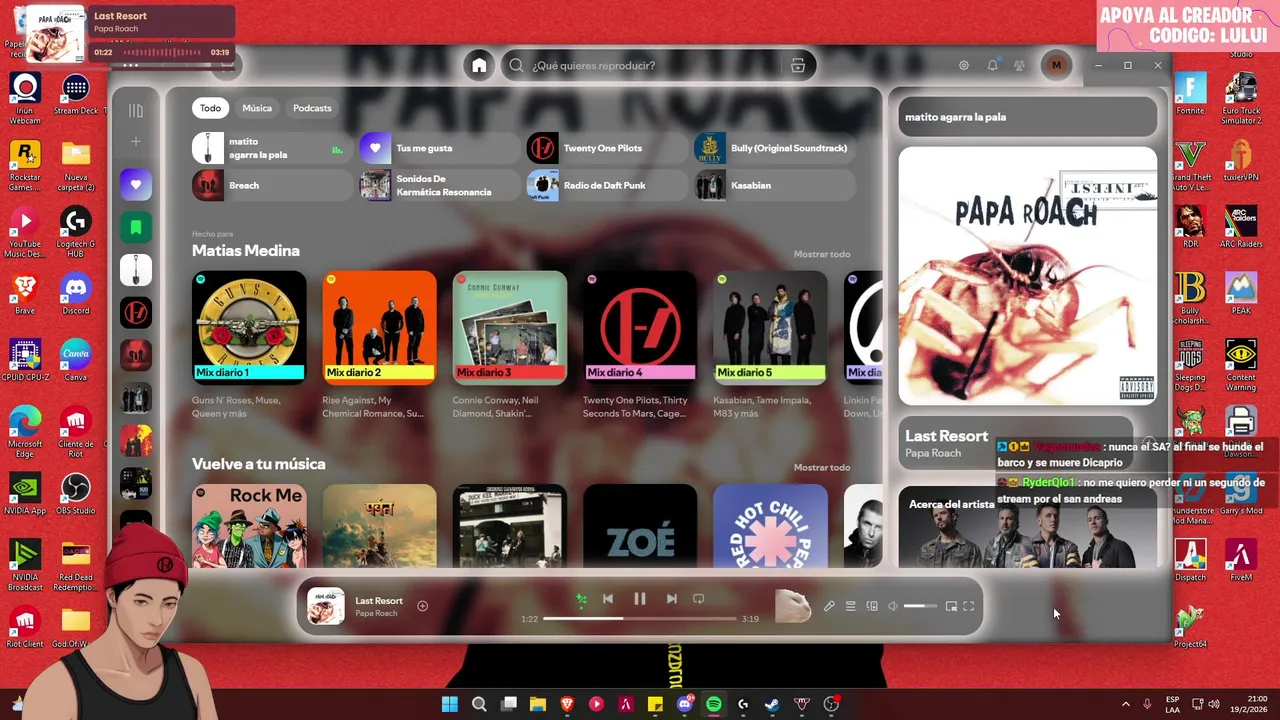Create a playlist with the sidebar plus
The height and width of the screenshot is (720, 1280).
tap(136, 142)
